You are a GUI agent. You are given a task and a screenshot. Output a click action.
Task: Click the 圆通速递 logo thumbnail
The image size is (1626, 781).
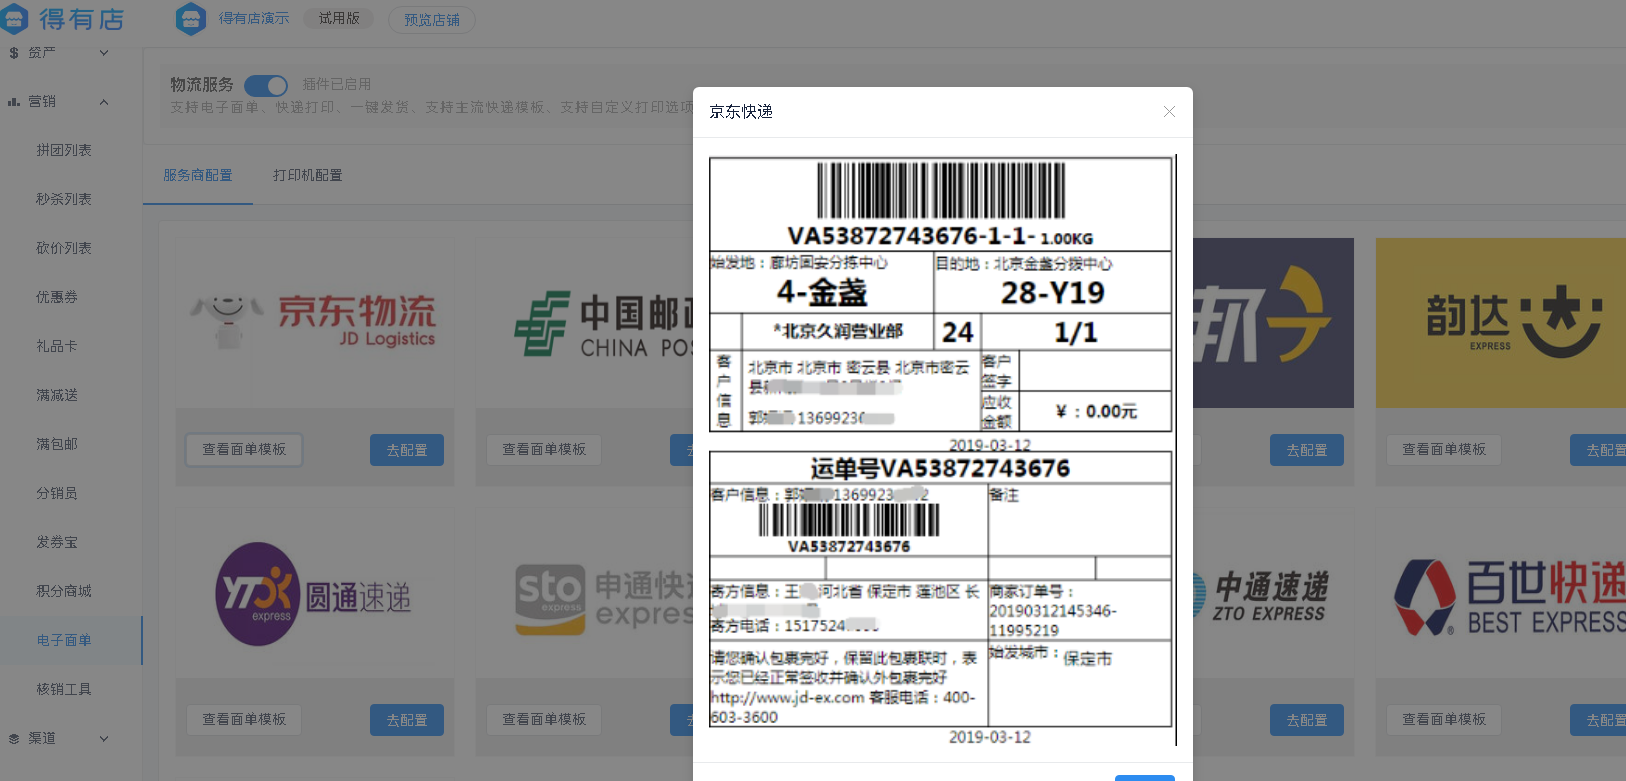click(x=315, y=594)
